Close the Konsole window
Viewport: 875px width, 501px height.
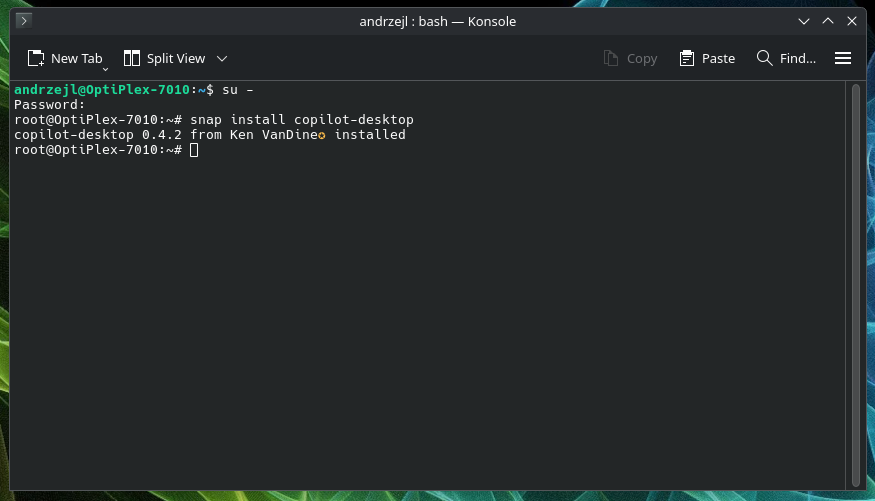852,21
